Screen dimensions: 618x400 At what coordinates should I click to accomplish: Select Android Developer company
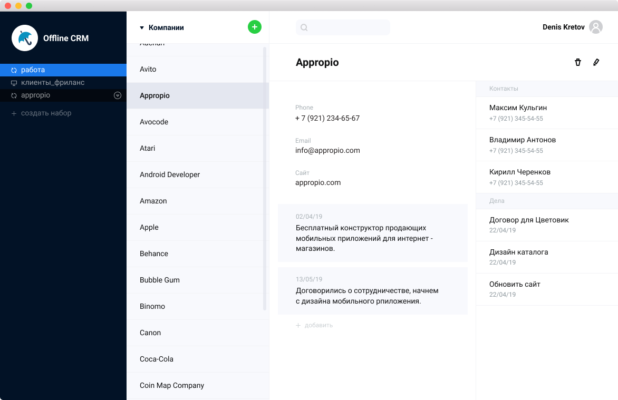[x=170, y=175]
